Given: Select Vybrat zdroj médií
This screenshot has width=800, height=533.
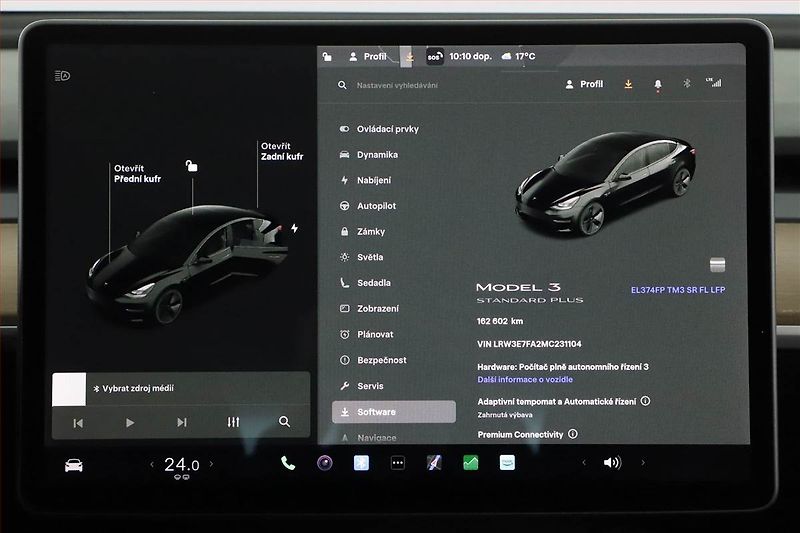Looking at the screenshot, I should point(134,388).
